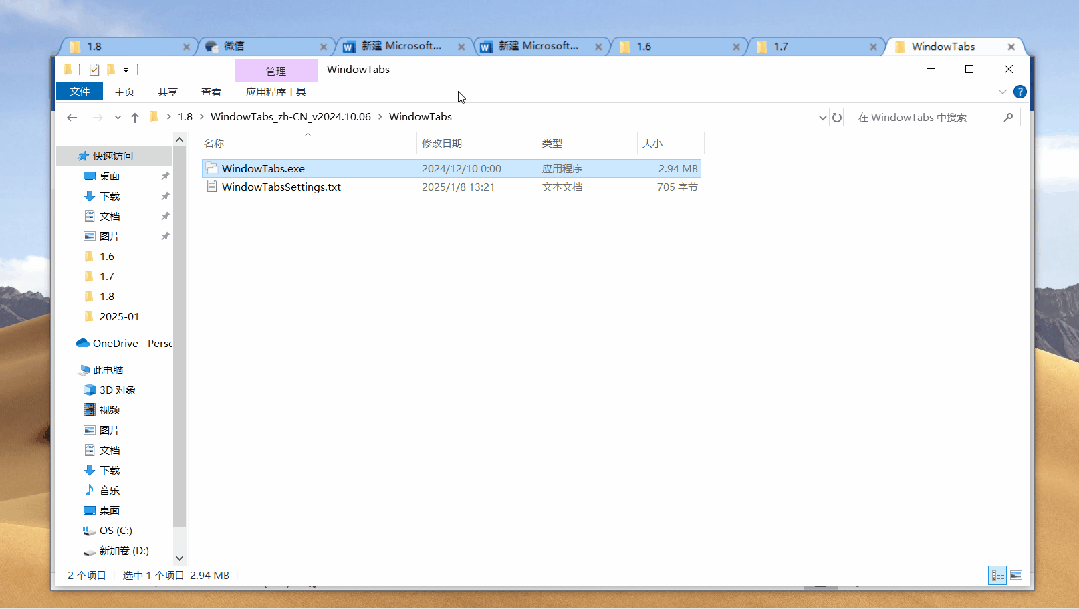Close the 1.8 tab
This screenshot has width=1079, height=609.
click(x=186, y=47)
